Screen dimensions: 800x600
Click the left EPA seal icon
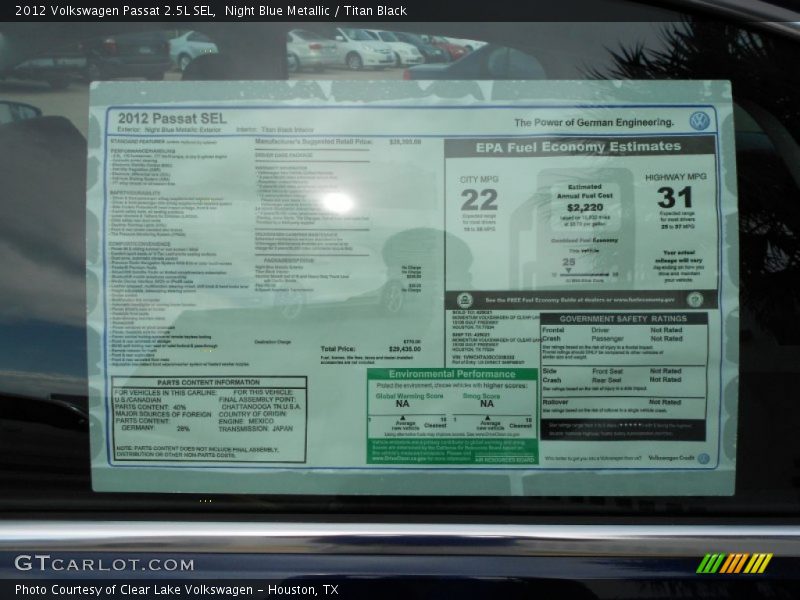tap(465, 299)
